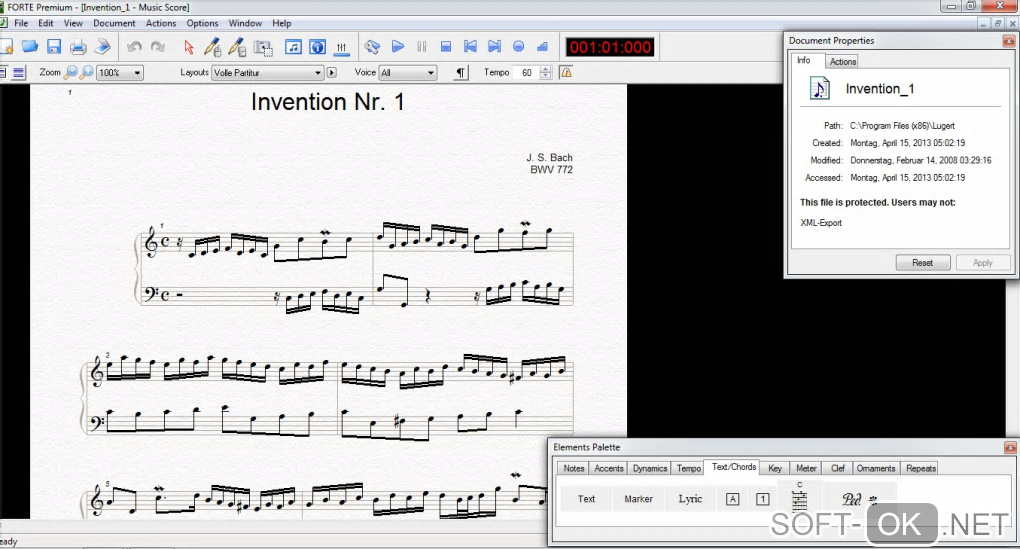1020x549 pixels.
Task: Click the guitar chord diagram icon
Action: (x=799, y=498)
